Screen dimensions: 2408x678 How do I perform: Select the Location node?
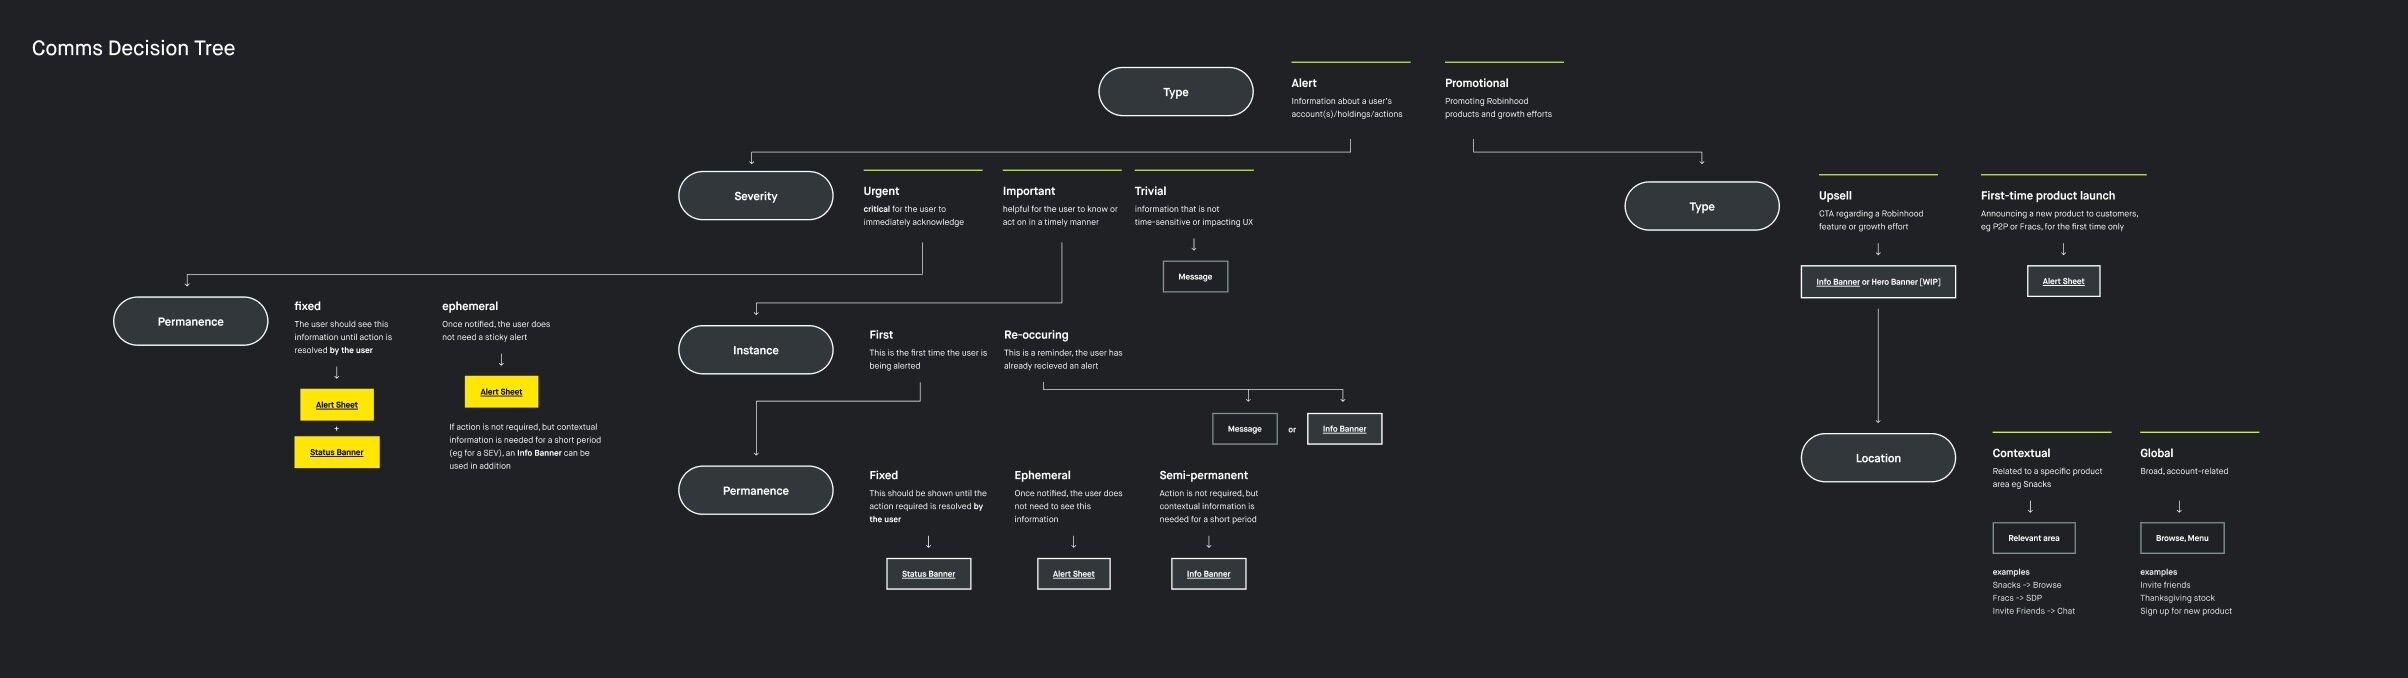1878,458
